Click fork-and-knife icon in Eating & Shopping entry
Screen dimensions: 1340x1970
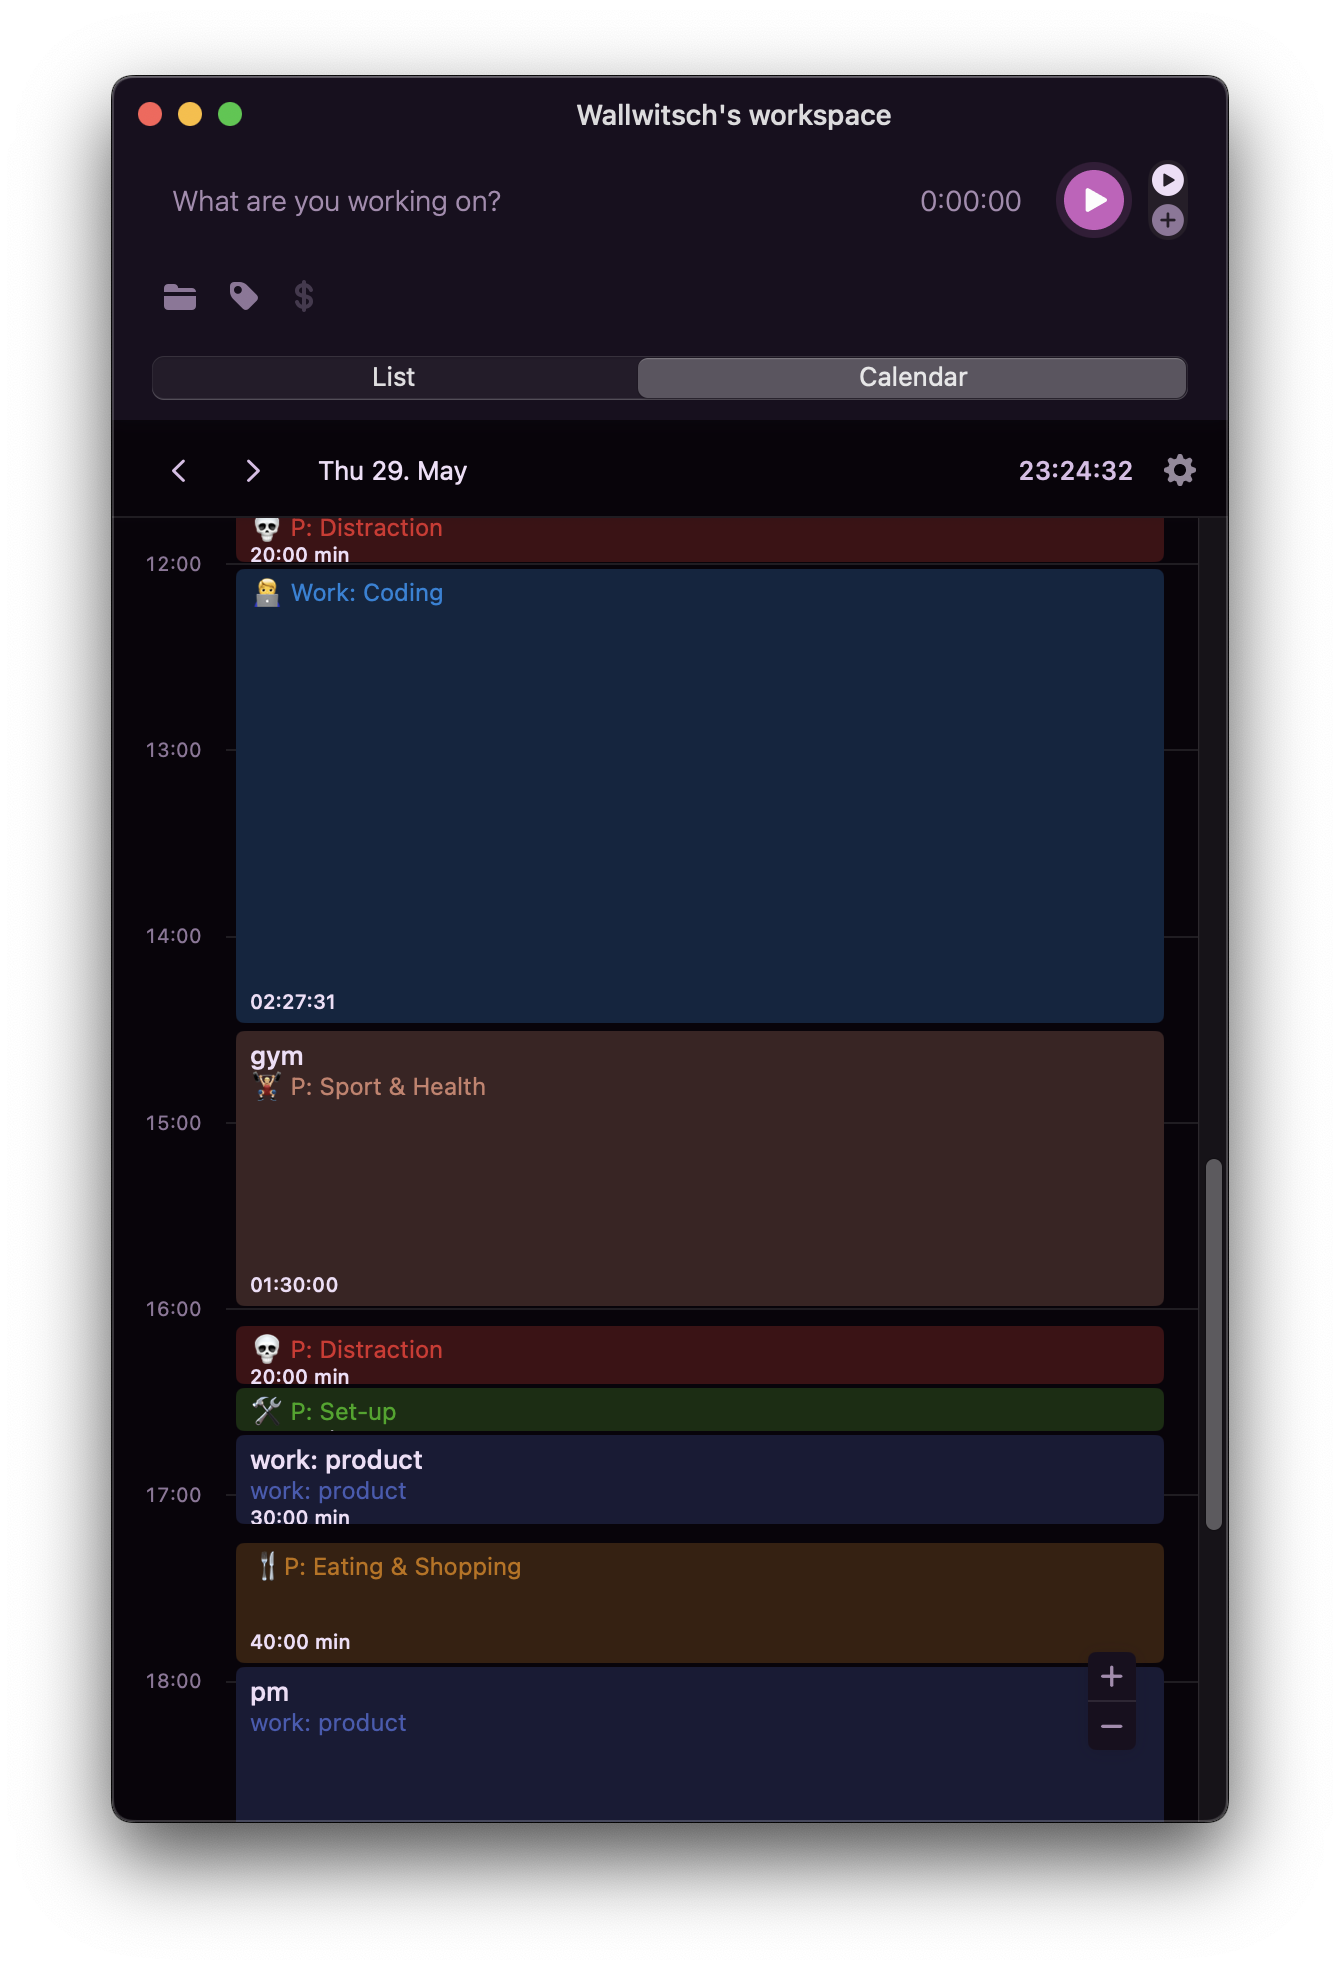tap(267, 1566)
